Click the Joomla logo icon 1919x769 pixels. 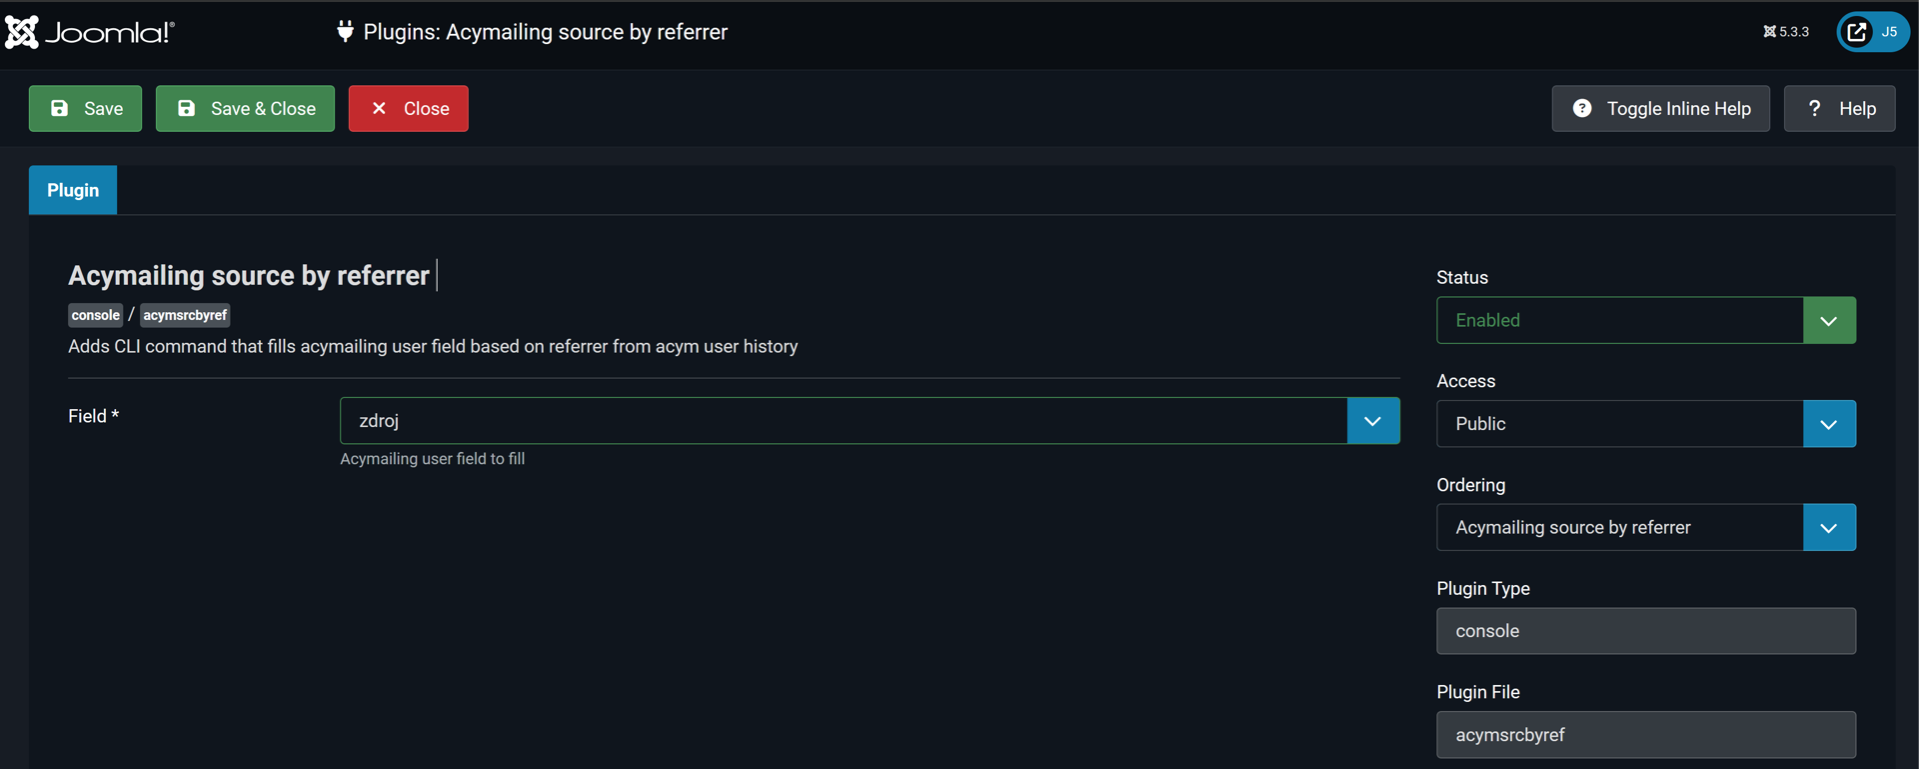22,32
